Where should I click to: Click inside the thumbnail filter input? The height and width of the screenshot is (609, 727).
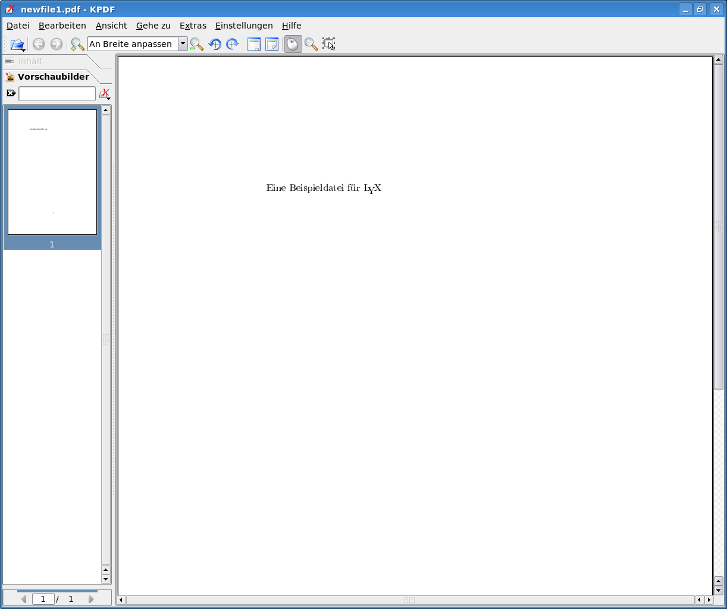coord(57,93)
